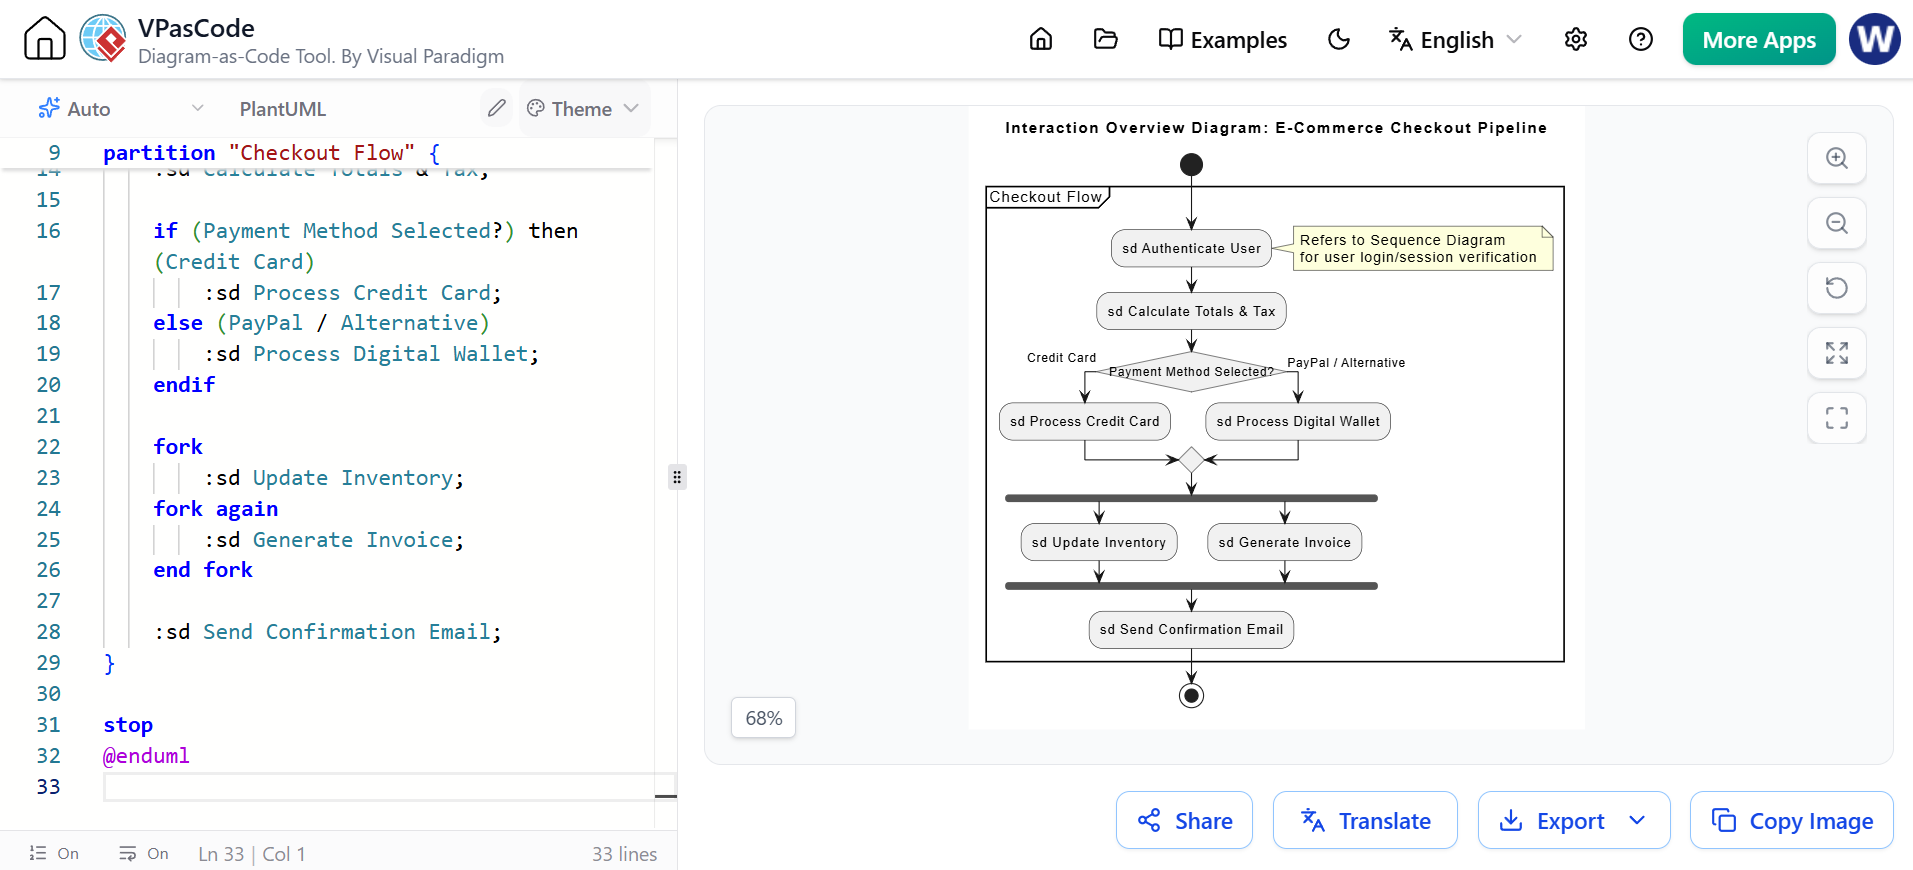Viewport: 1913px width, 870px height.
Task: Open the folder icon in the navigation bar
Action: click(1105, 39)
